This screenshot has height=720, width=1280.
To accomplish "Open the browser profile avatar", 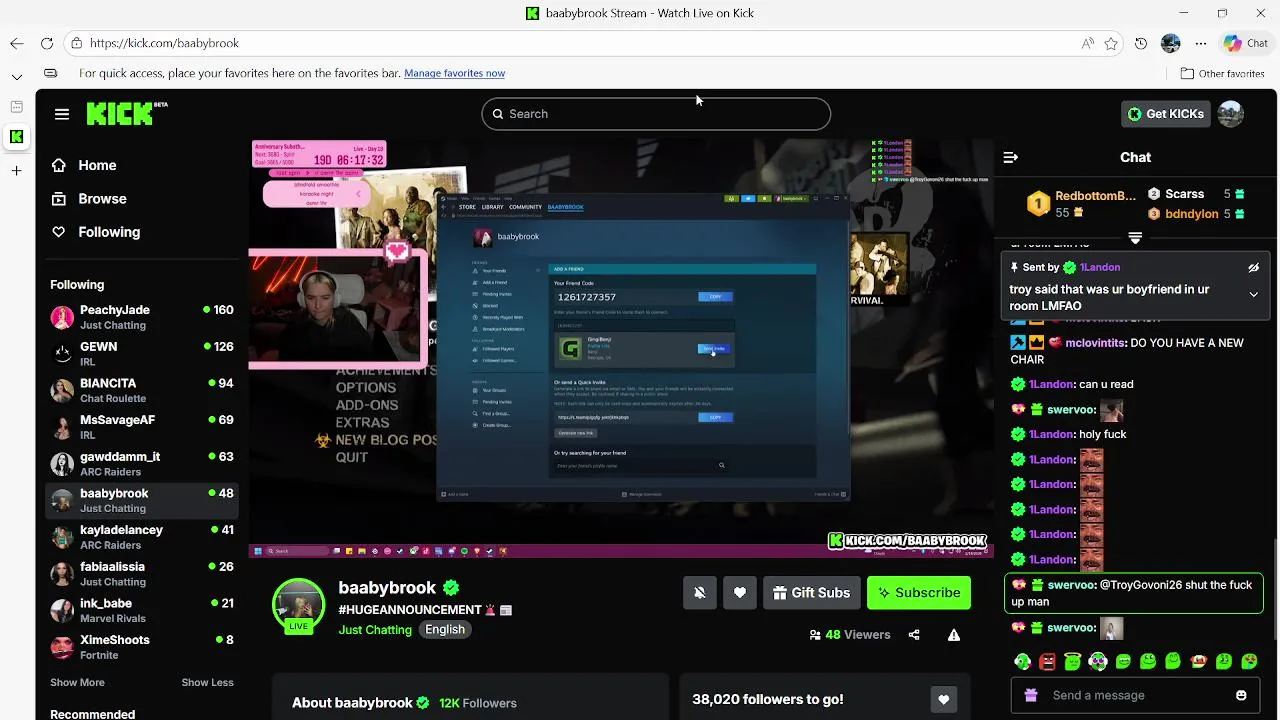I will coord(1171,43).
